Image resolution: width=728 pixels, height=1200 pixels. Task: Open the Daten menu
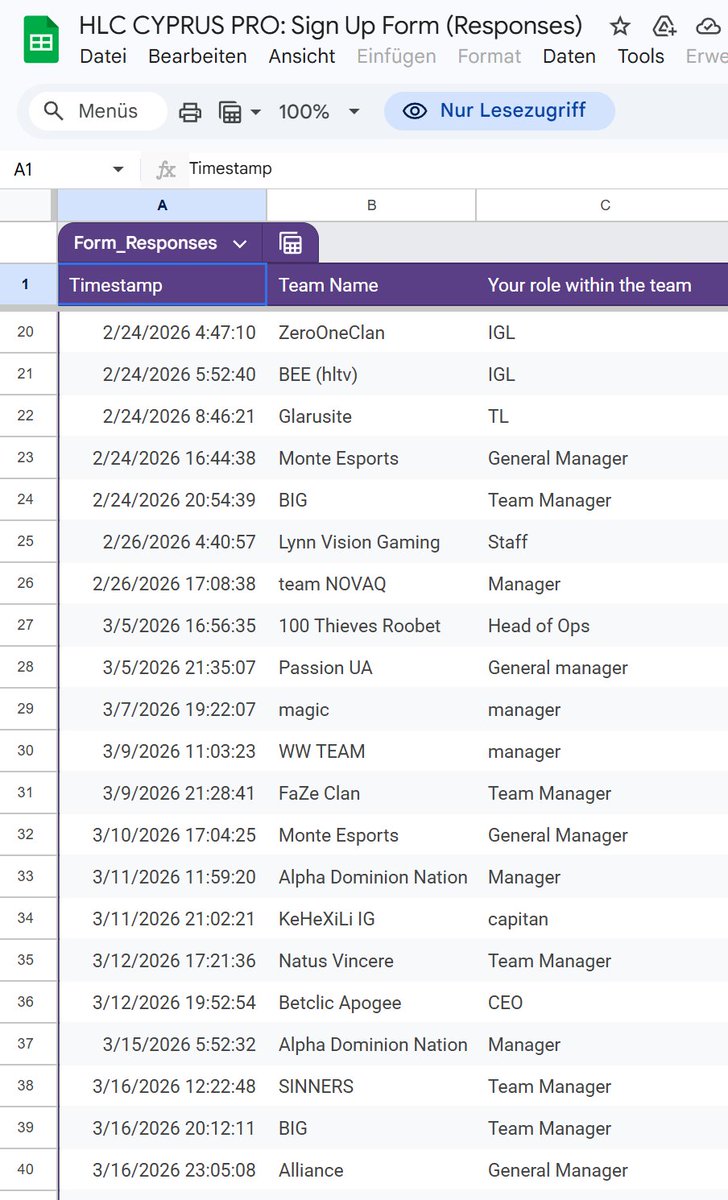[569, 56]
